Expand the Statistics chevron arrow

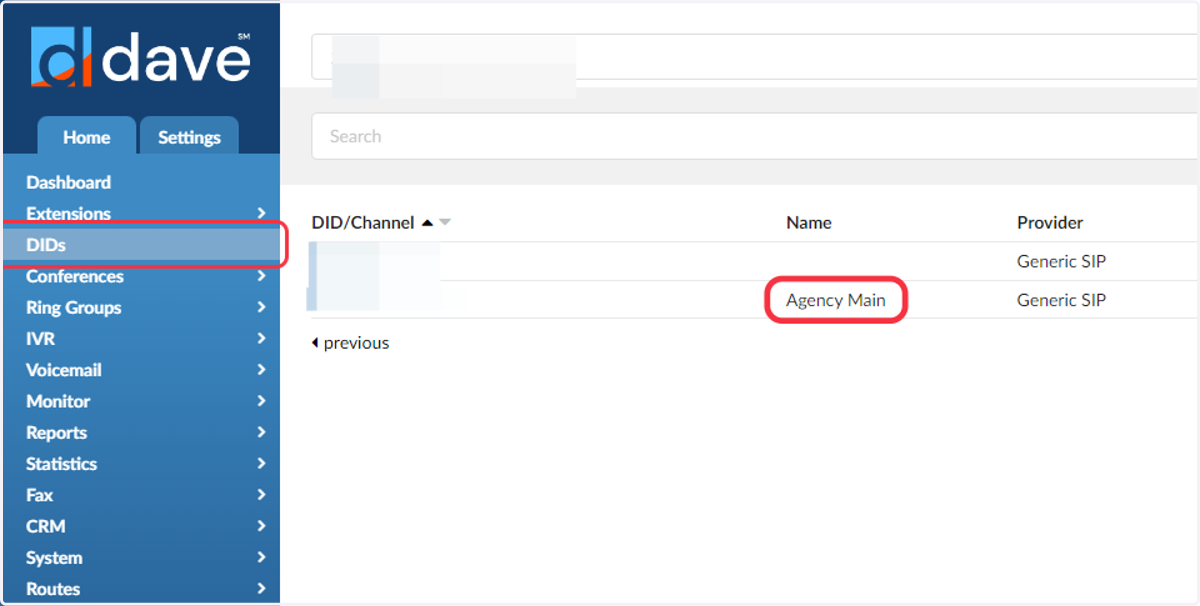click(x=261, y=464)
